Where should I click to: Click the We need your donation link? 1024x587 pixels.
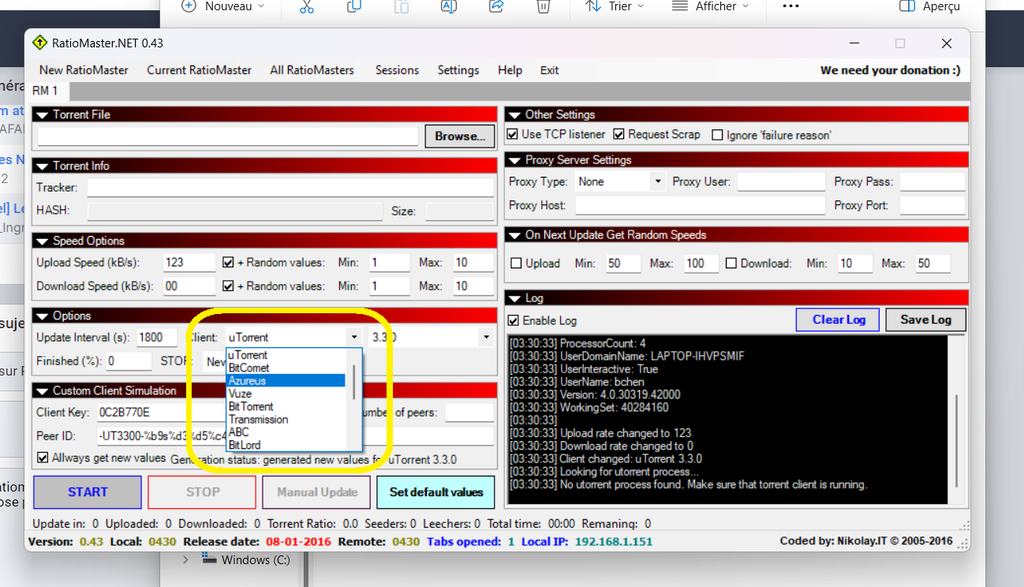890,71
